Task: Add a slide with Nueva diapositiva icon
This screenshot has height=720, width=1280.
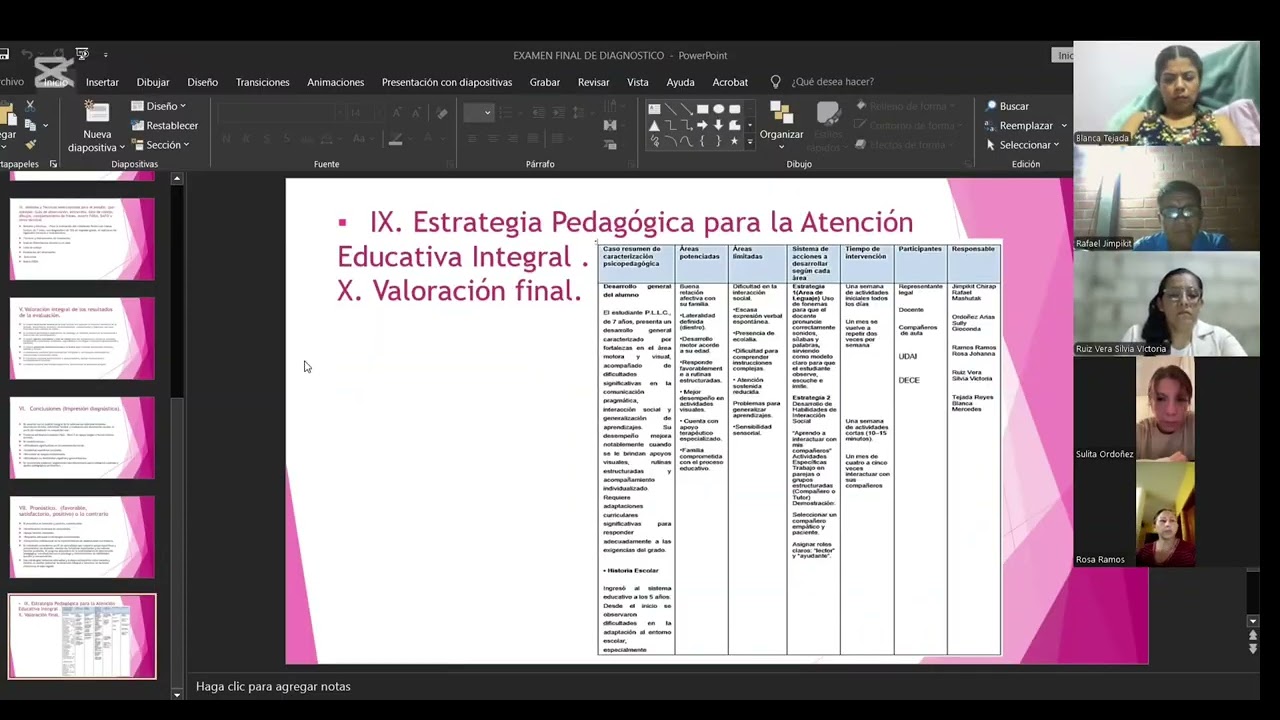Action: [x=98, y=112]
